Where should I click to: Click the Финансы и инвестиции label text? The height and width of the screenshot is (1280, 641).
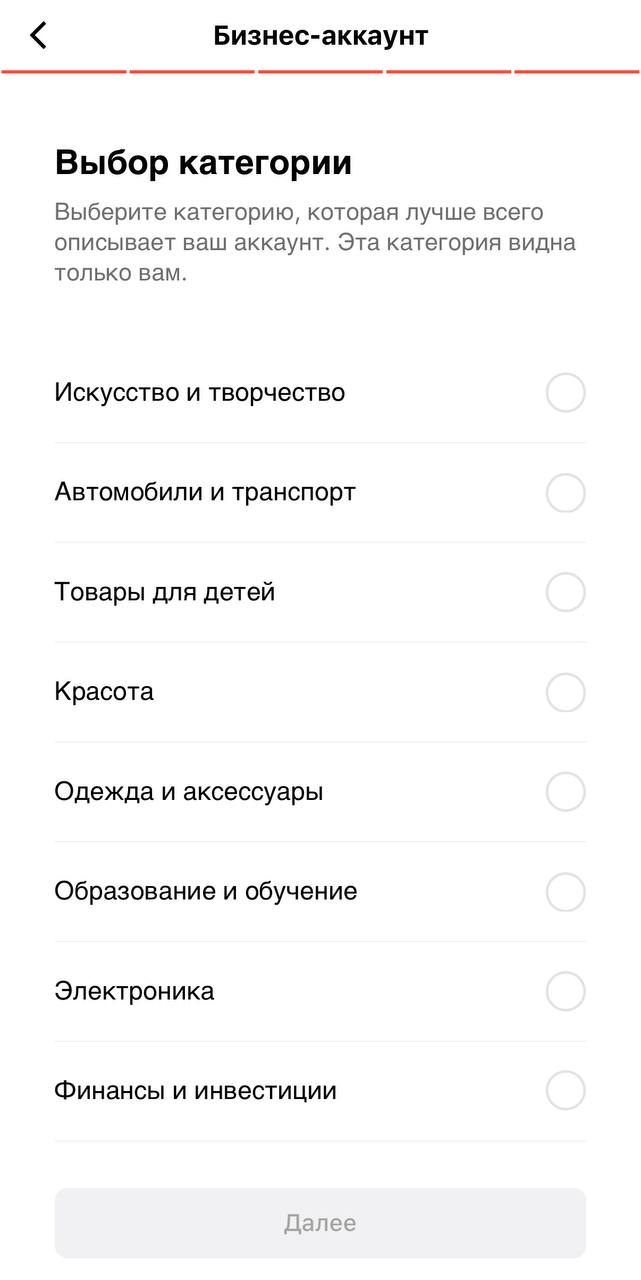coord(195,1091)
